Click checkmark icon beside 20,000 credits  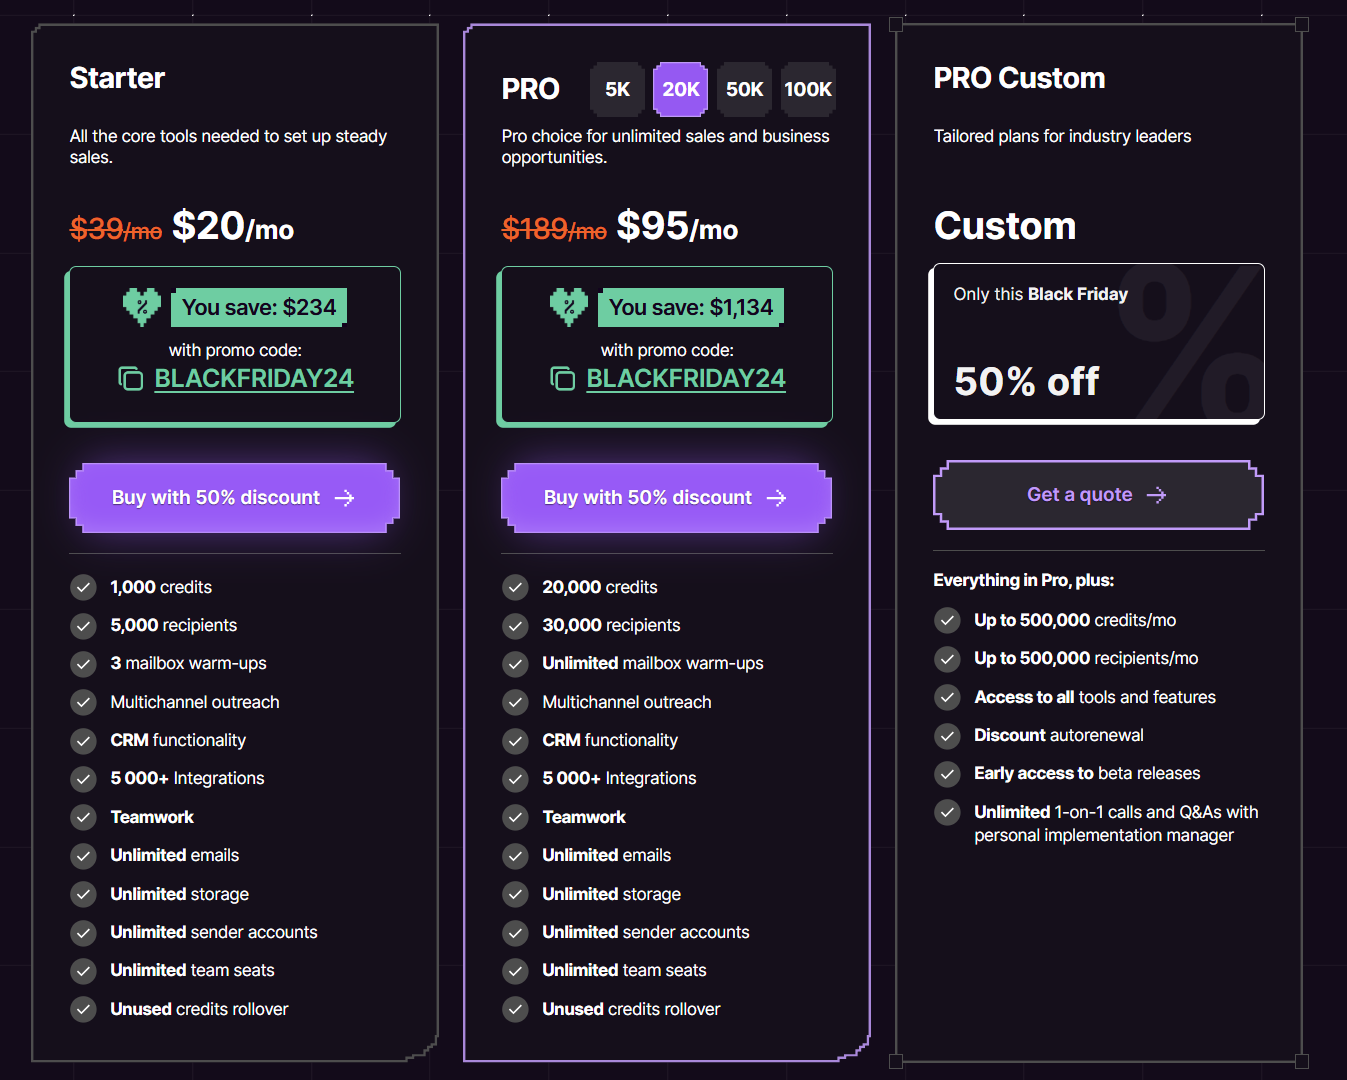click(516, 587)
